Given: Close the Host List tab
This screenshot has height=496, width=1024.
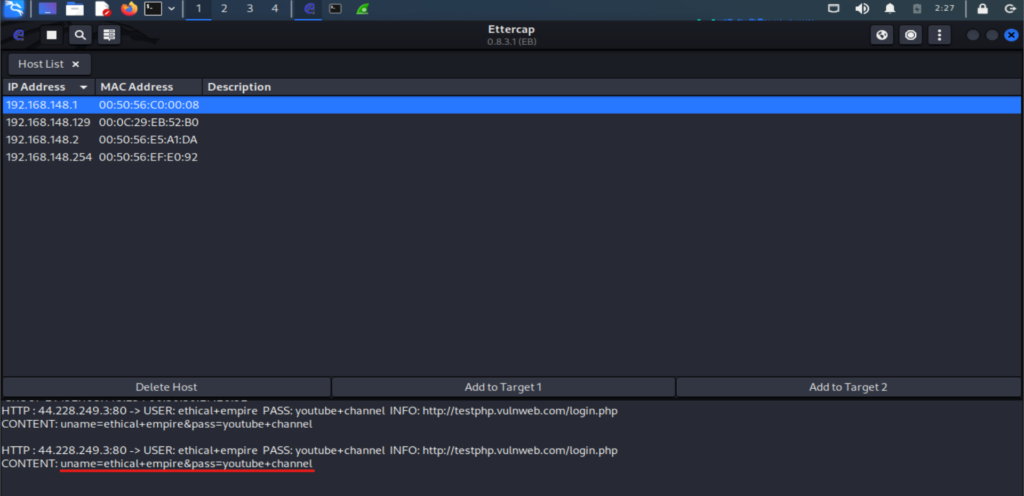Looking at the screenshot, I should 75,64.
